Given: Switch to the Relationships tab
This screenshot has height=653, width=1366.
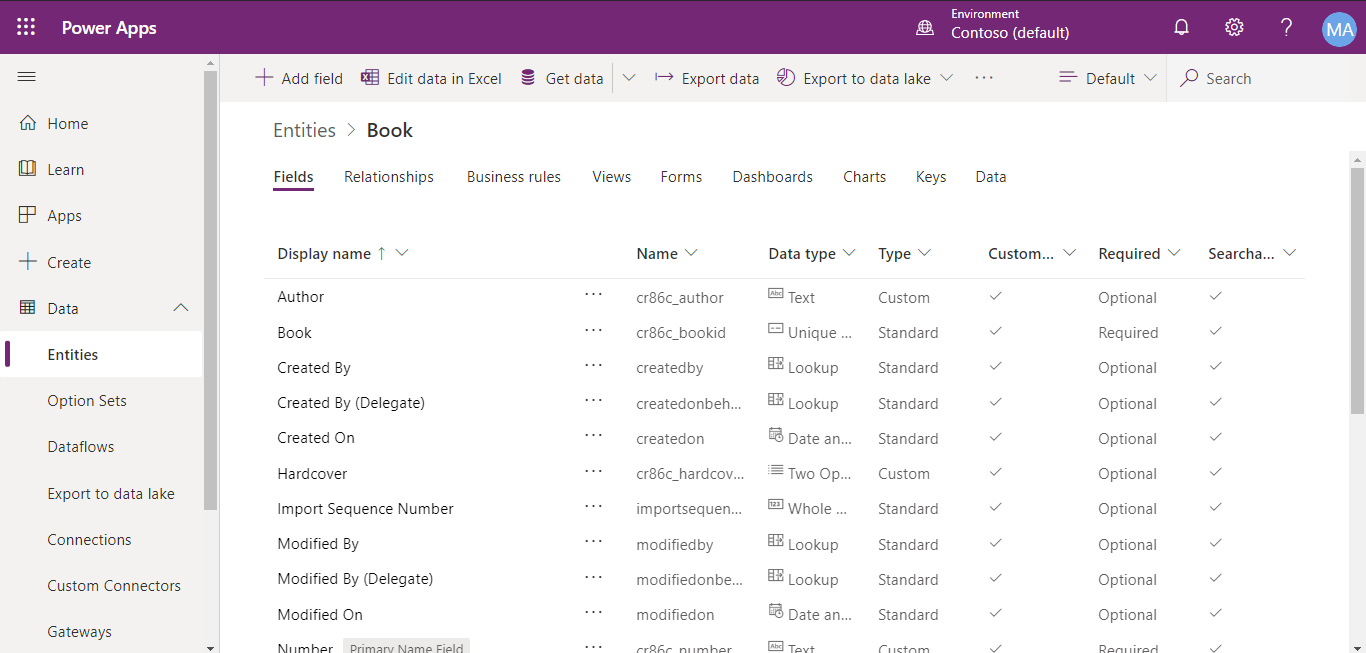Looking at the screenshot, I should tap(388, 176).
